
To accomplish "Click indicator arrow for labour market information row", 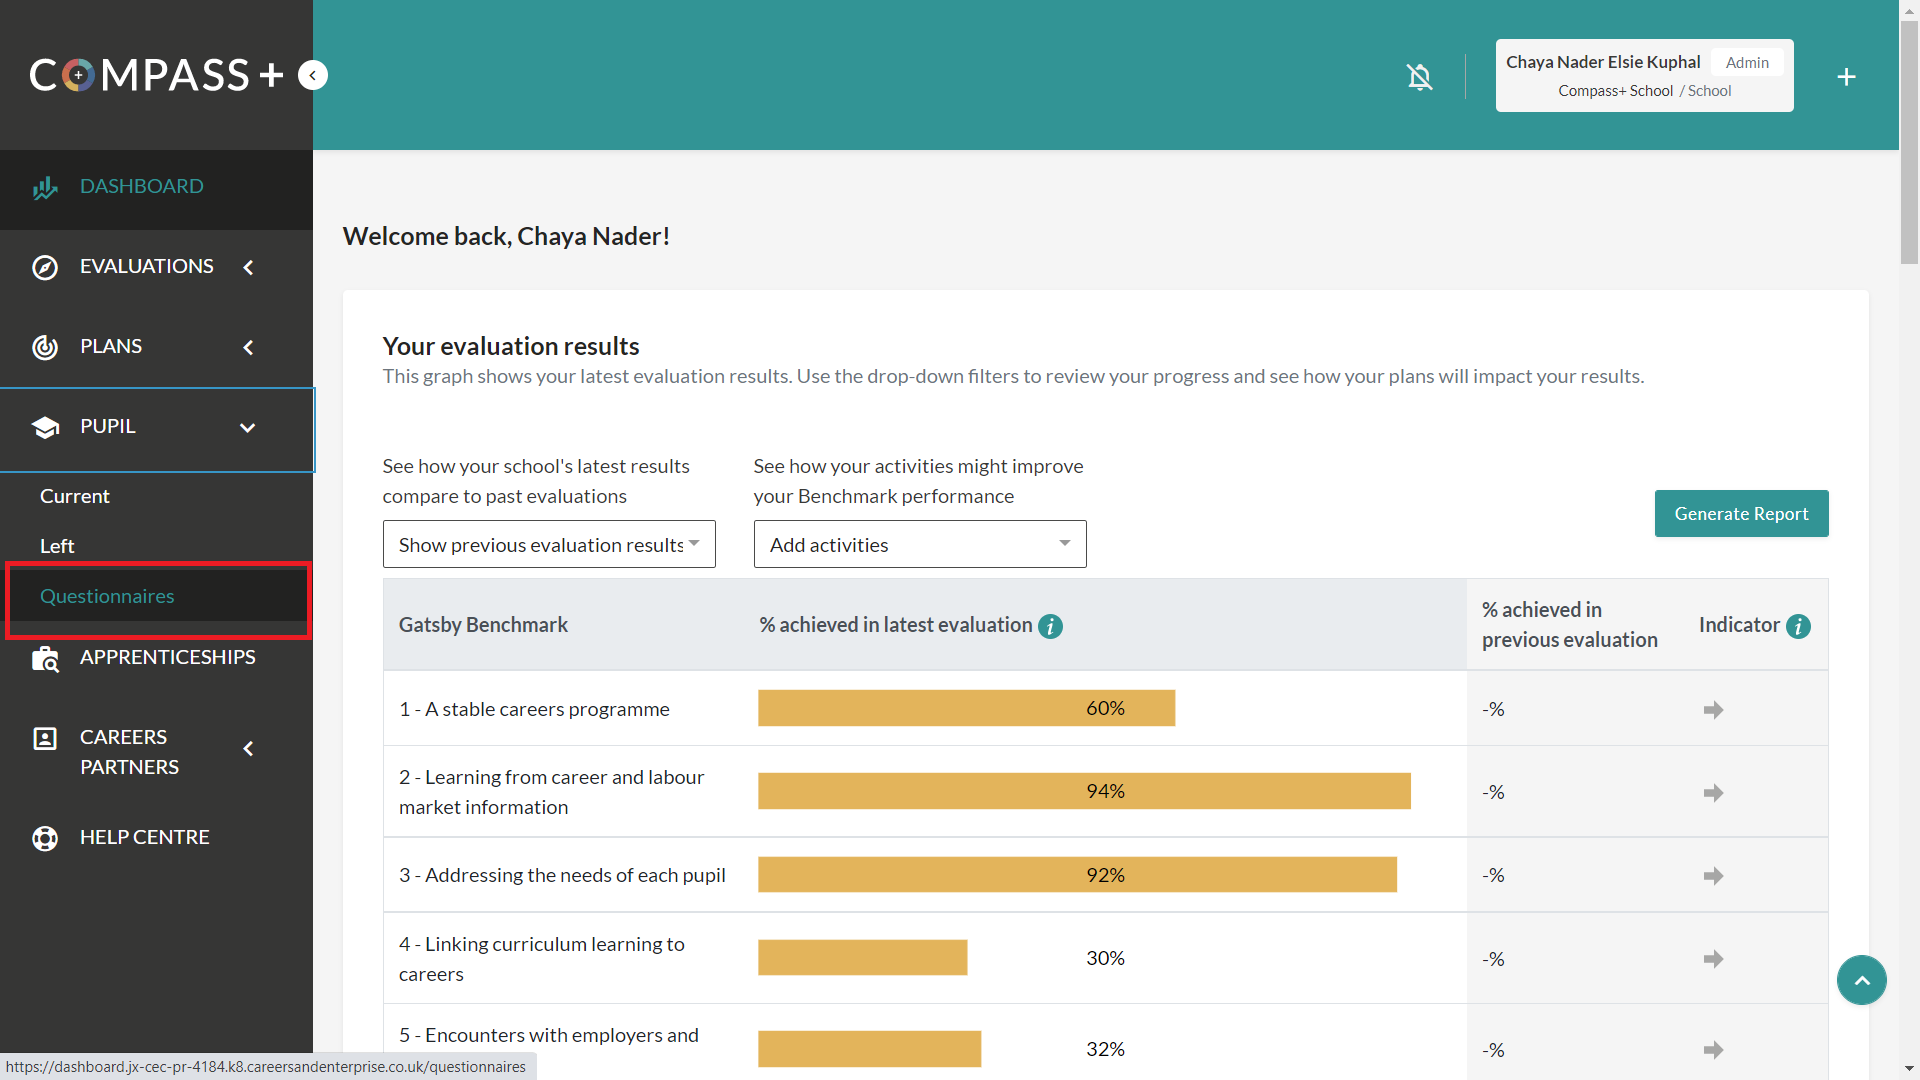I will click(x=1713, y=793).
